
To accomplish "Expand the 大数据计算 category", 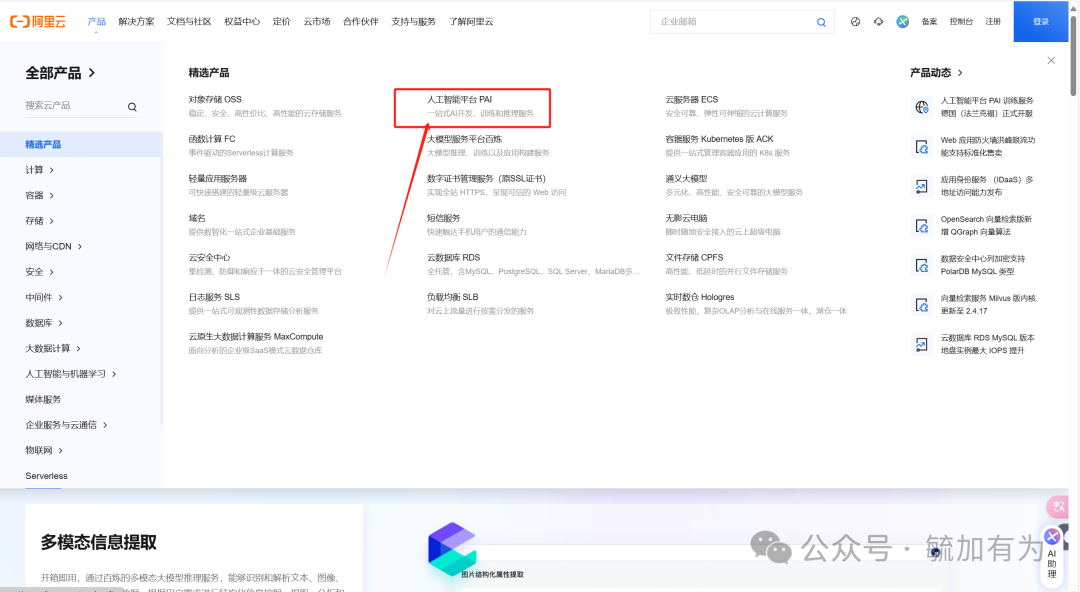I will click(79, 349).
